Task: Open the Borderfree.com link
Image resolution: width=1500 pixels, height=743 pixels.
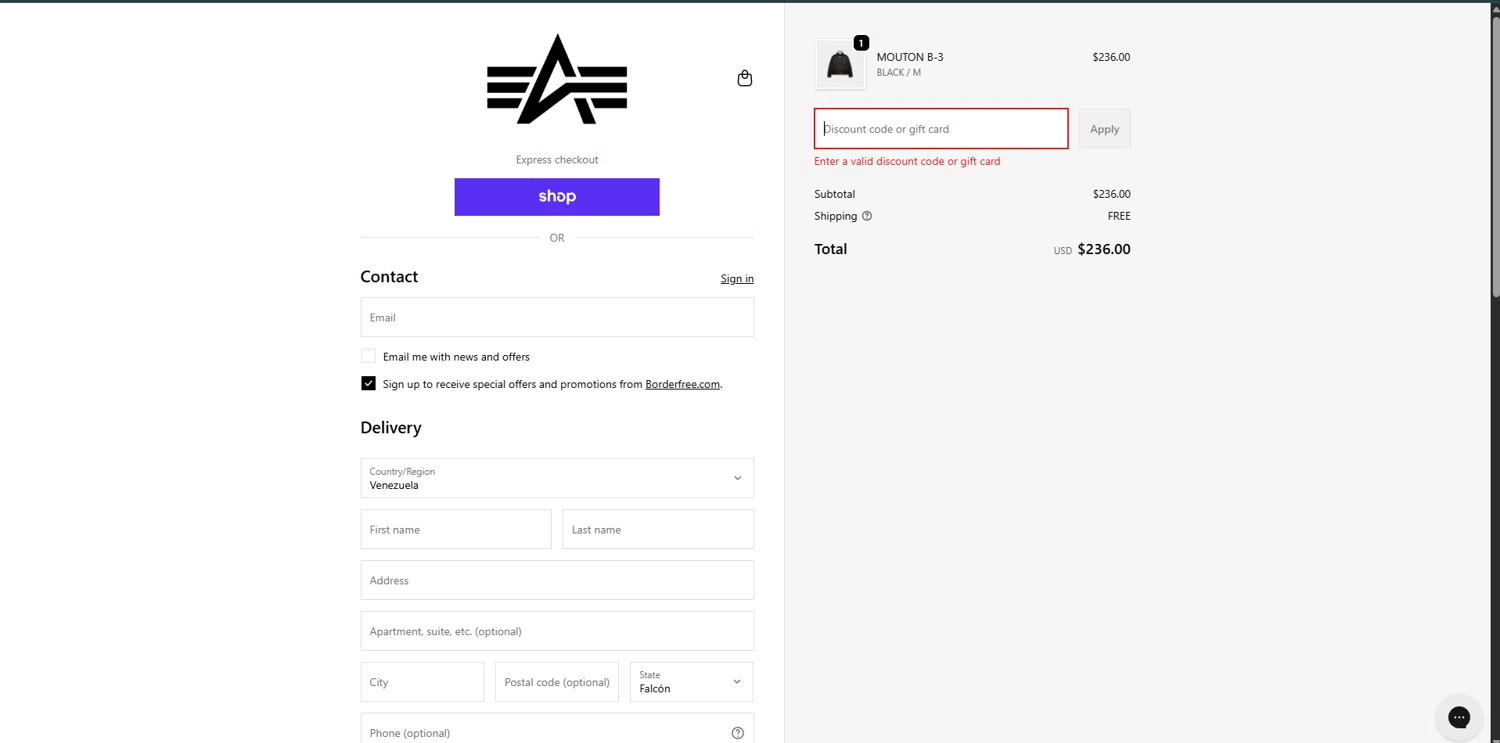Action: pos(682,384)
